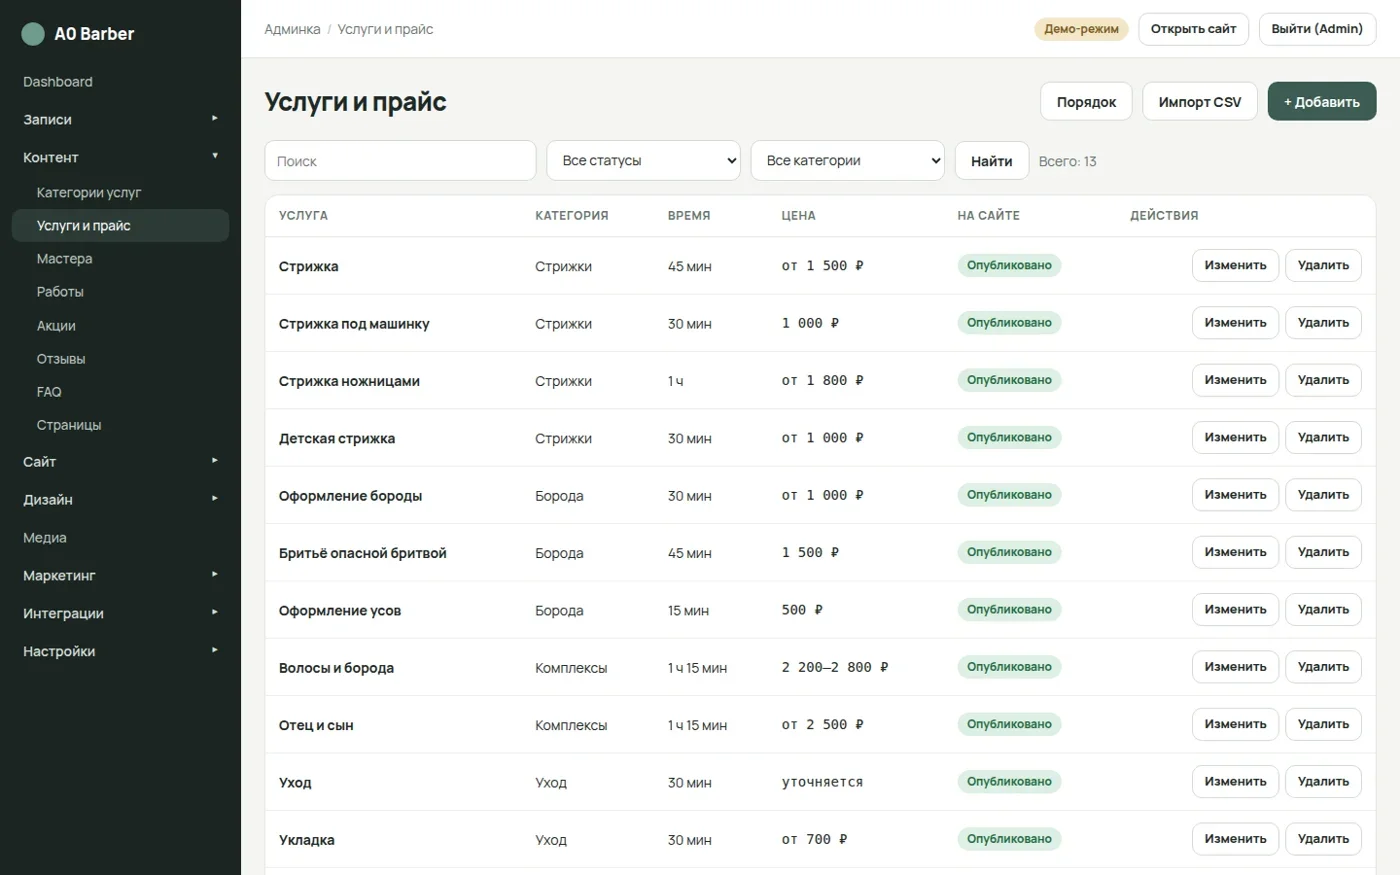Viewport: 1400px width, 875px height.
Task: Open the Все категории filter dropdown
Action: (x=848, y=161)
